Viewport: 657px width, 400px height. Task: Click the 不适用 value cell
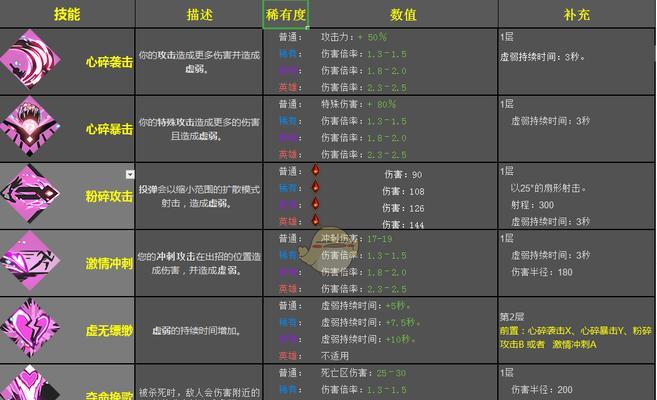335,356
